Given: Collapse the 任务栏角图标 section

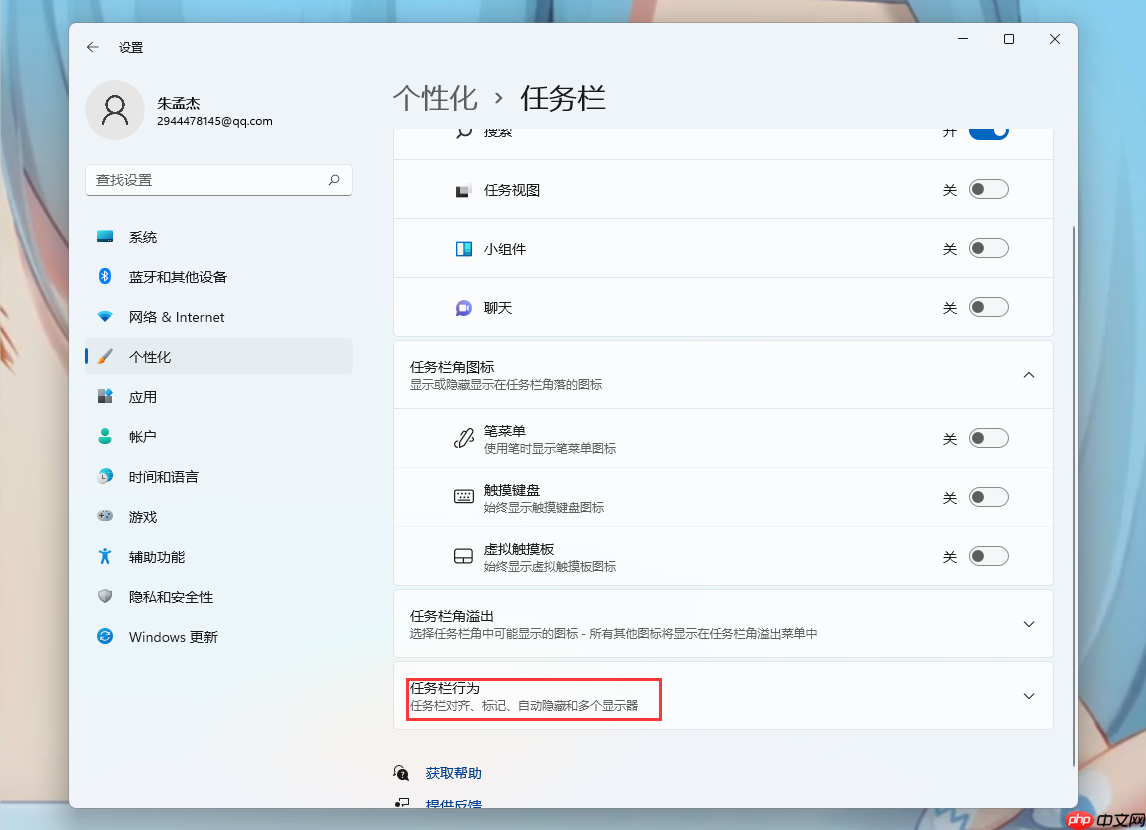Looking at the screenshot, I should click(1029, 374).
